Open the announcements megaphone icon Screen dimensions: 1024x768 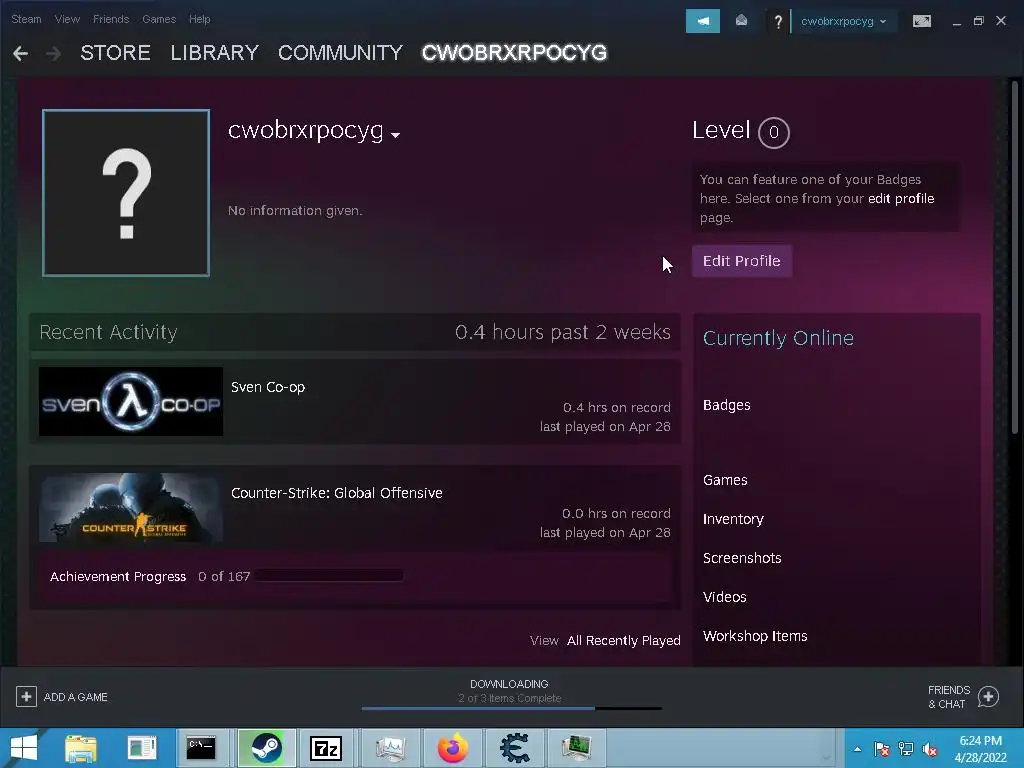(x=703, y=21)
